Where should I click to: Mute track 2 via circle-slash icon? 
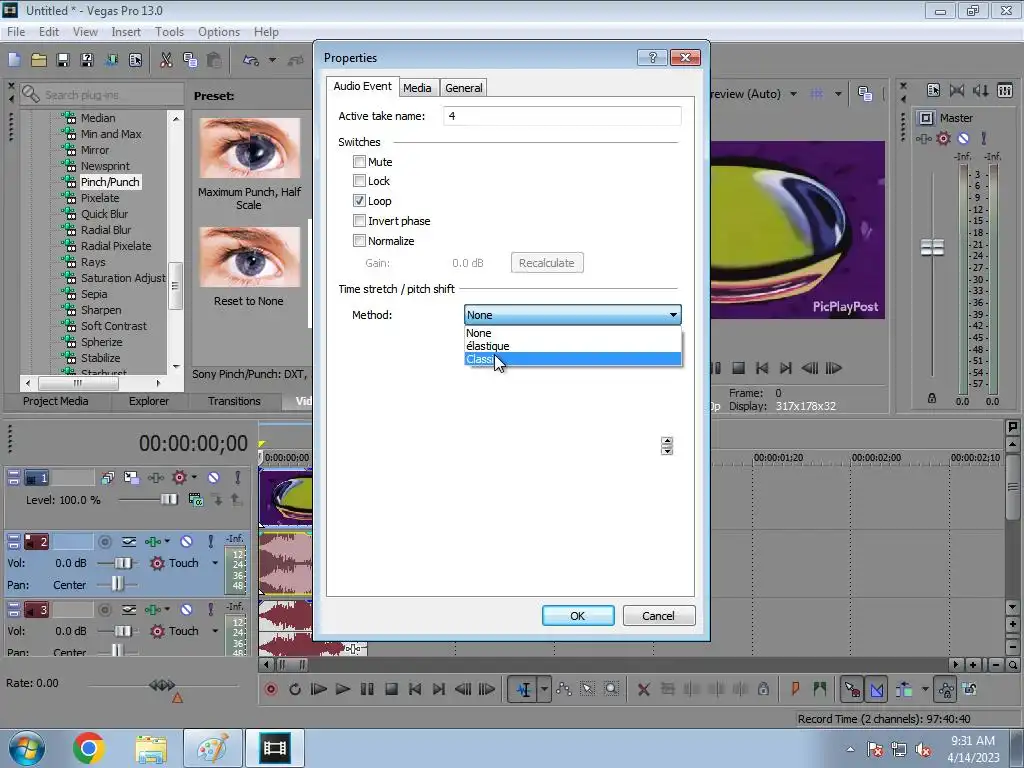[x=186, y=541]
